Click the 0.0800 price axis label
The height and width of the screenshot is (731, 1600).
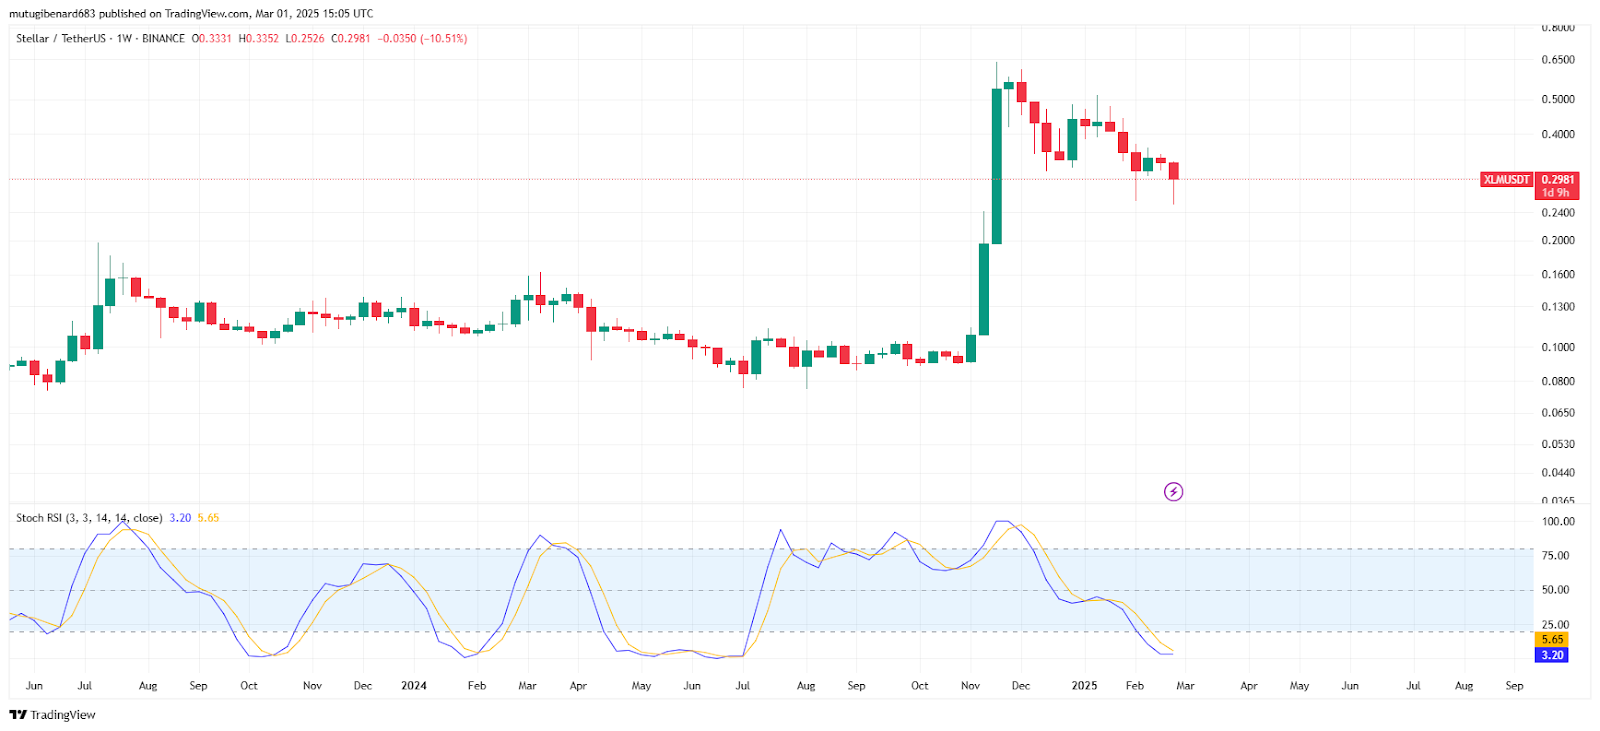click(1558, 381)
